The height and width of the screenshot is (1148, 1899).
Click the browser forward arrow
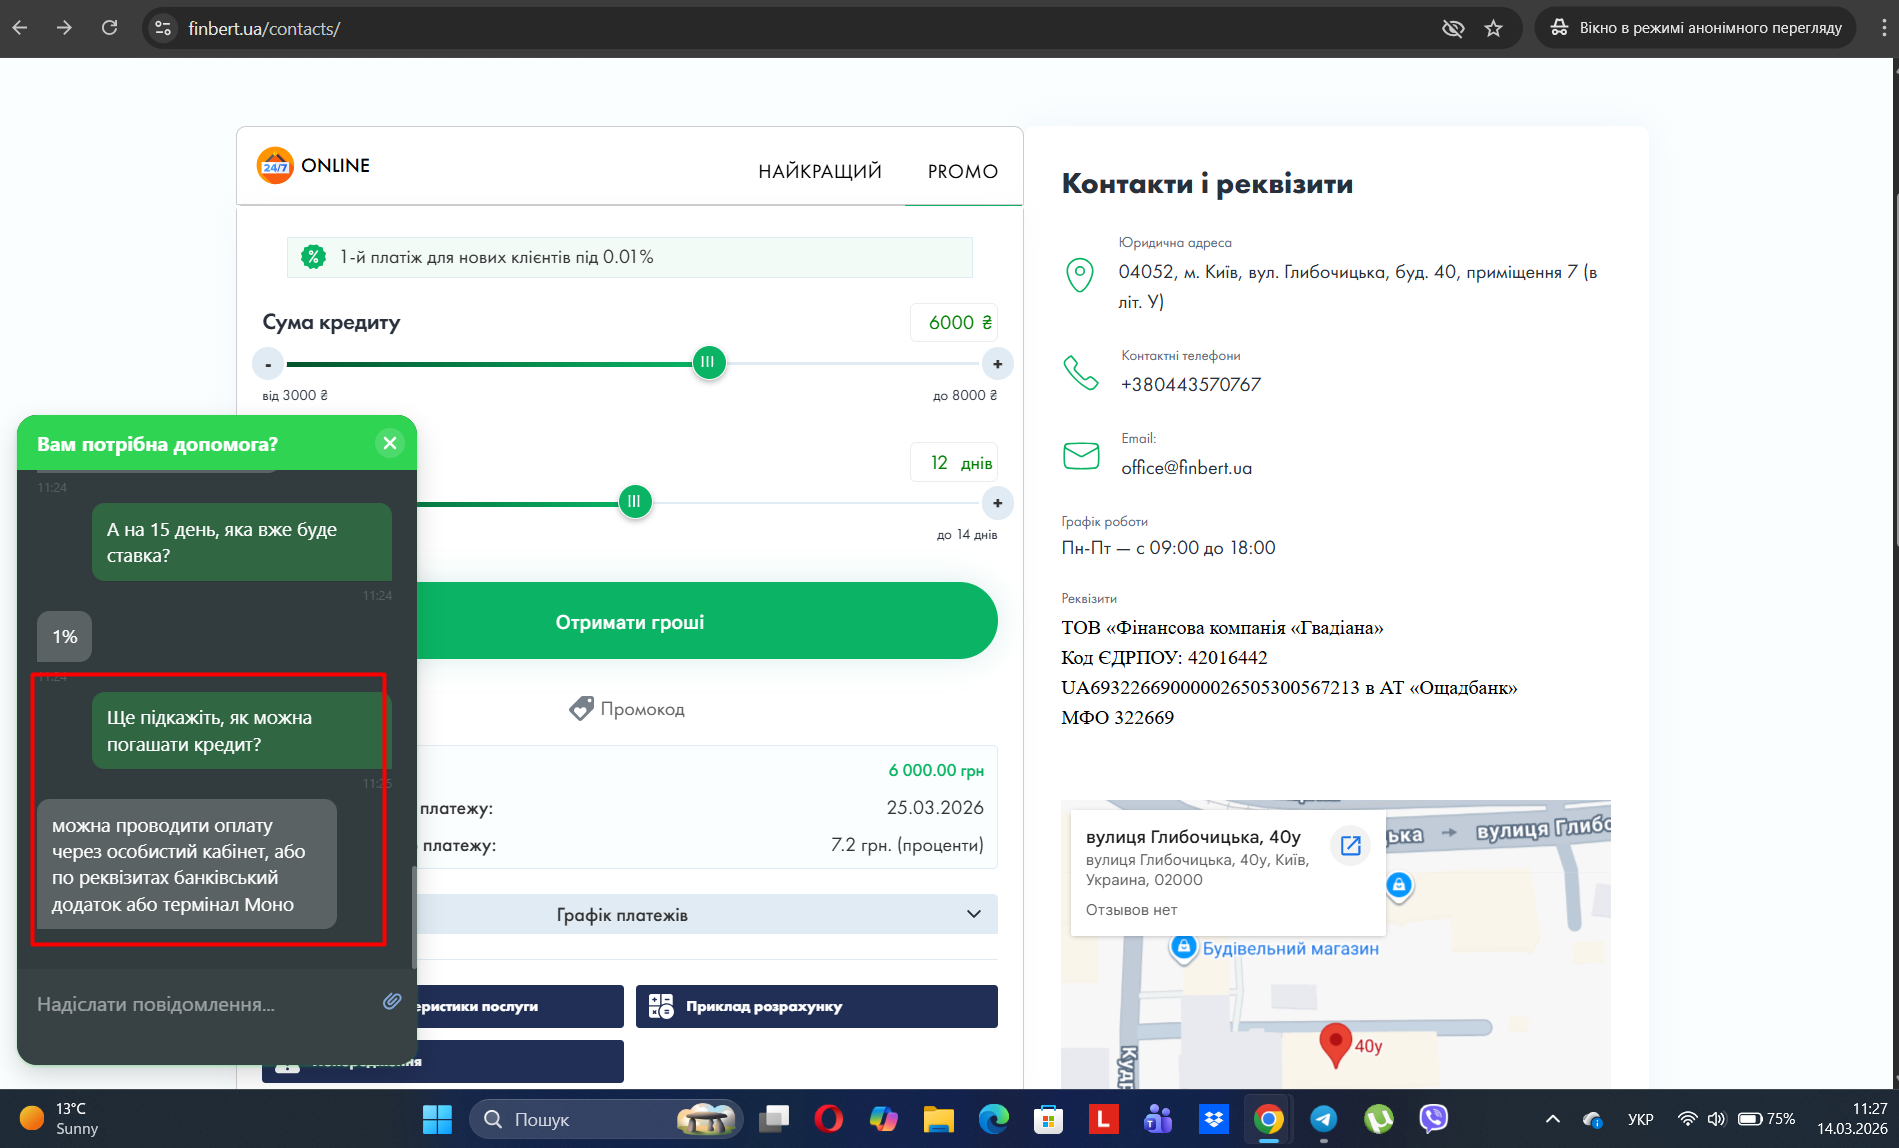[x=65, y=28]
